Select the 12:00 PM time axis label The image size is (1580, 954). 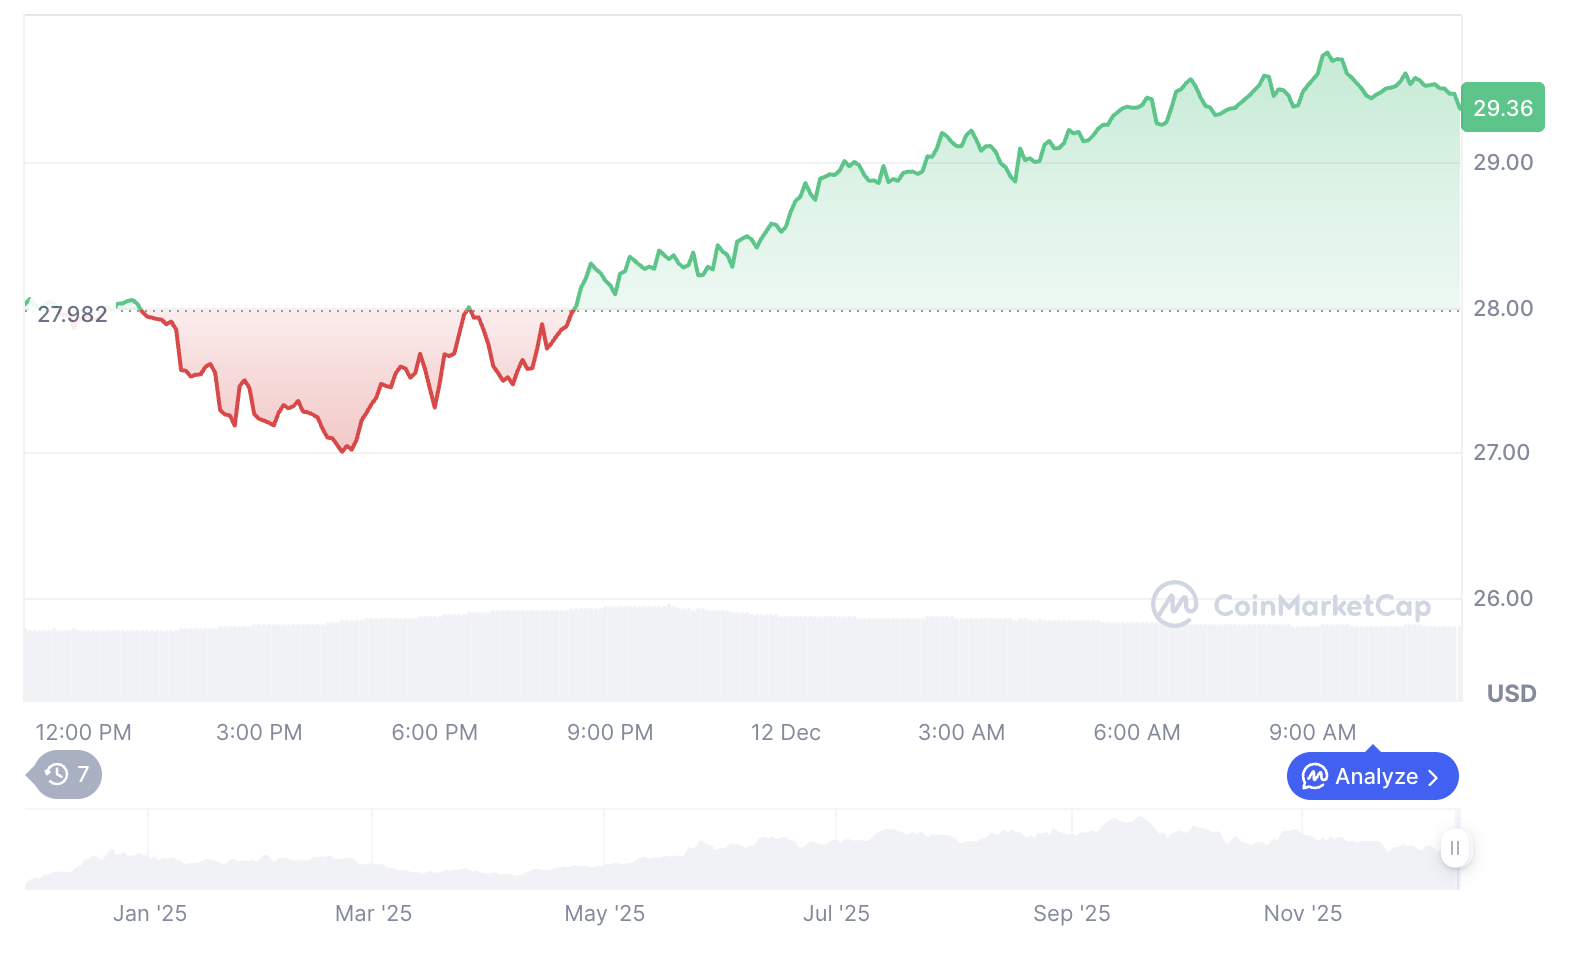[84, 732]
